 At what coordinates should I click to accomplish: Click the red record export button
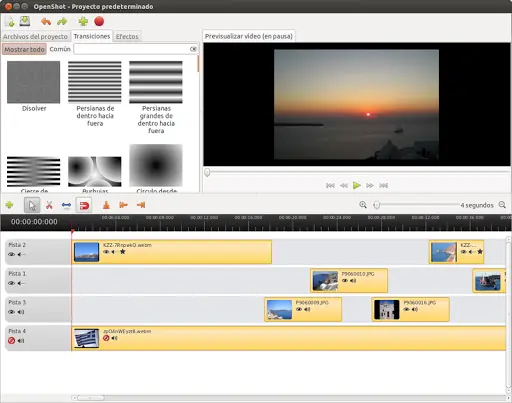coord(99,21)
